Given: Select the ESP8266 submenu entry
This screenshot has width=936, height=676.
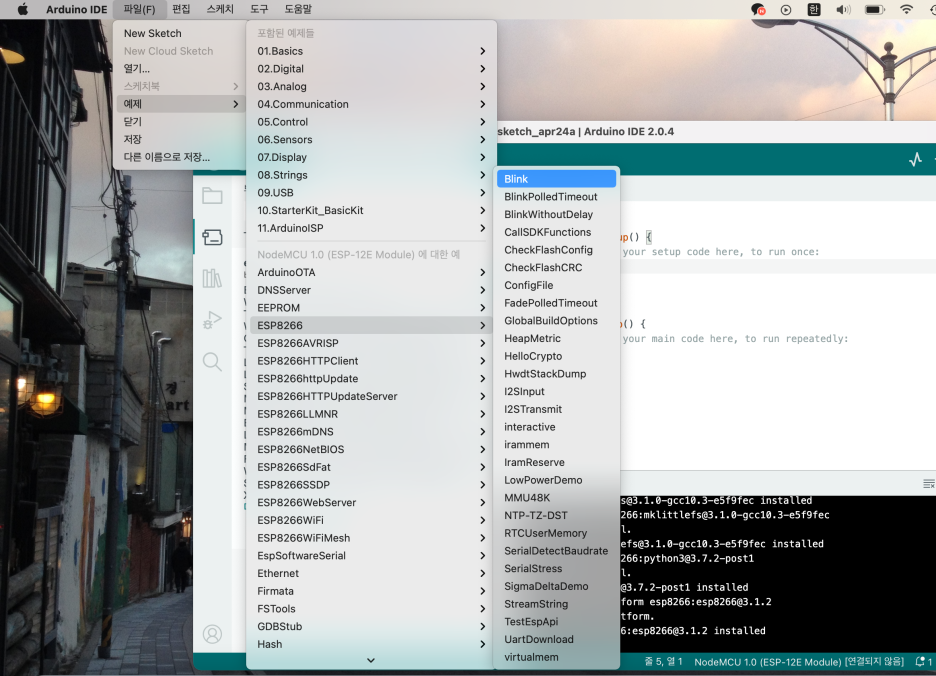Looking at the screenshot, I should pyautogui.click(x=371, y=325).
